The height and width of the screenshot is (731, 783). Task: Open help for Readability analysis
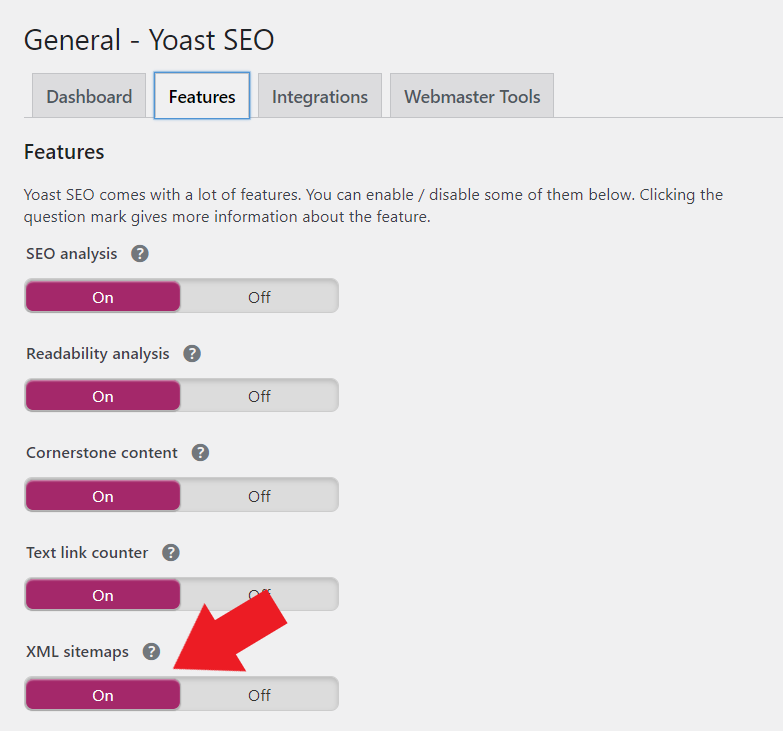(x=192, y=354)
